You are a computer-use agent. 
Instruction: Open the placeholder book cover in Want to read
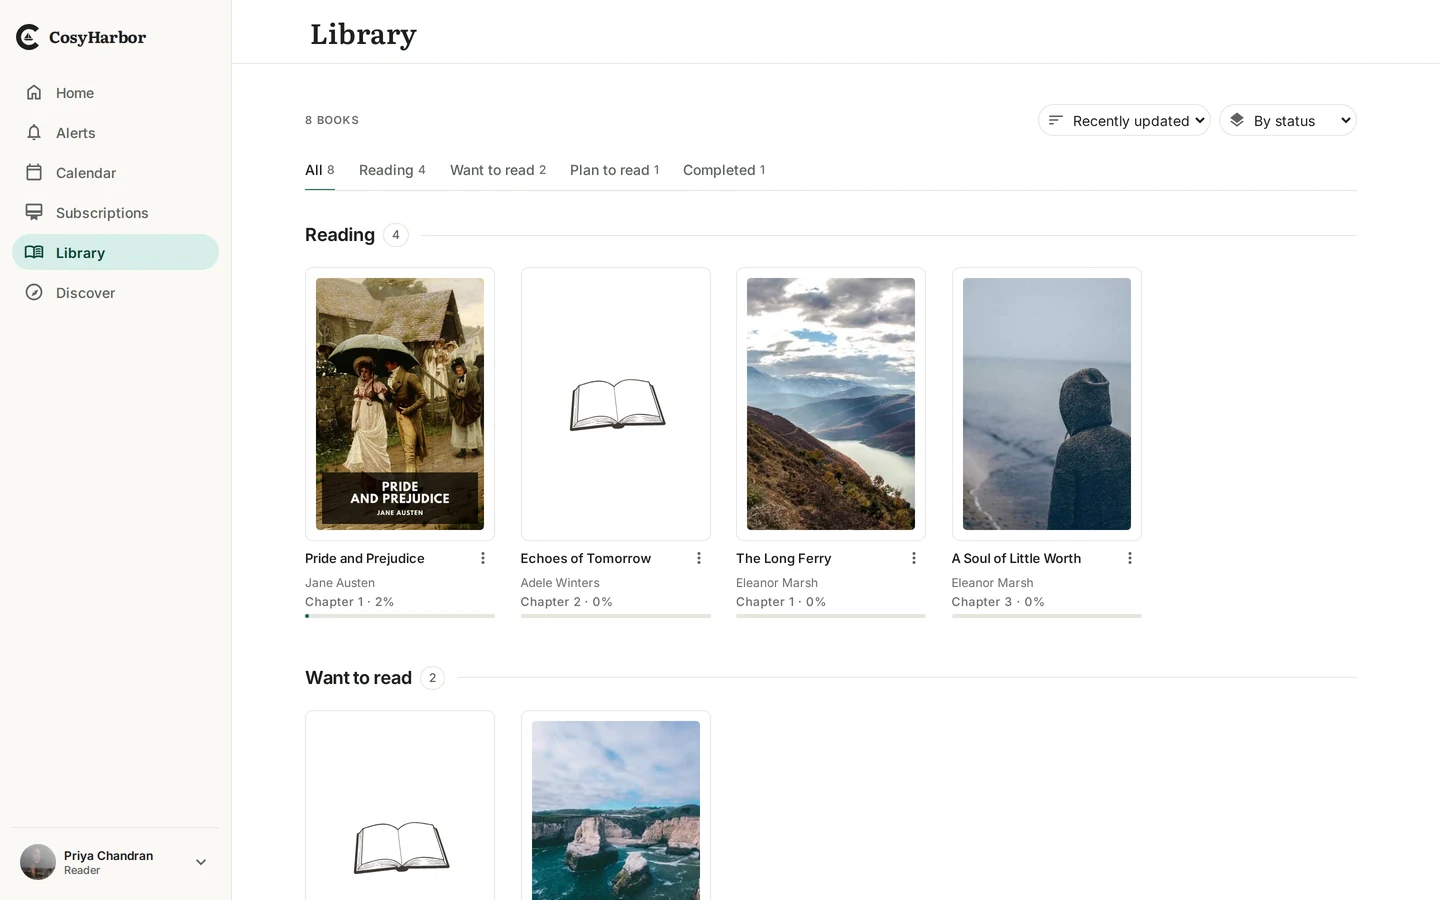[x=400, y=806]
